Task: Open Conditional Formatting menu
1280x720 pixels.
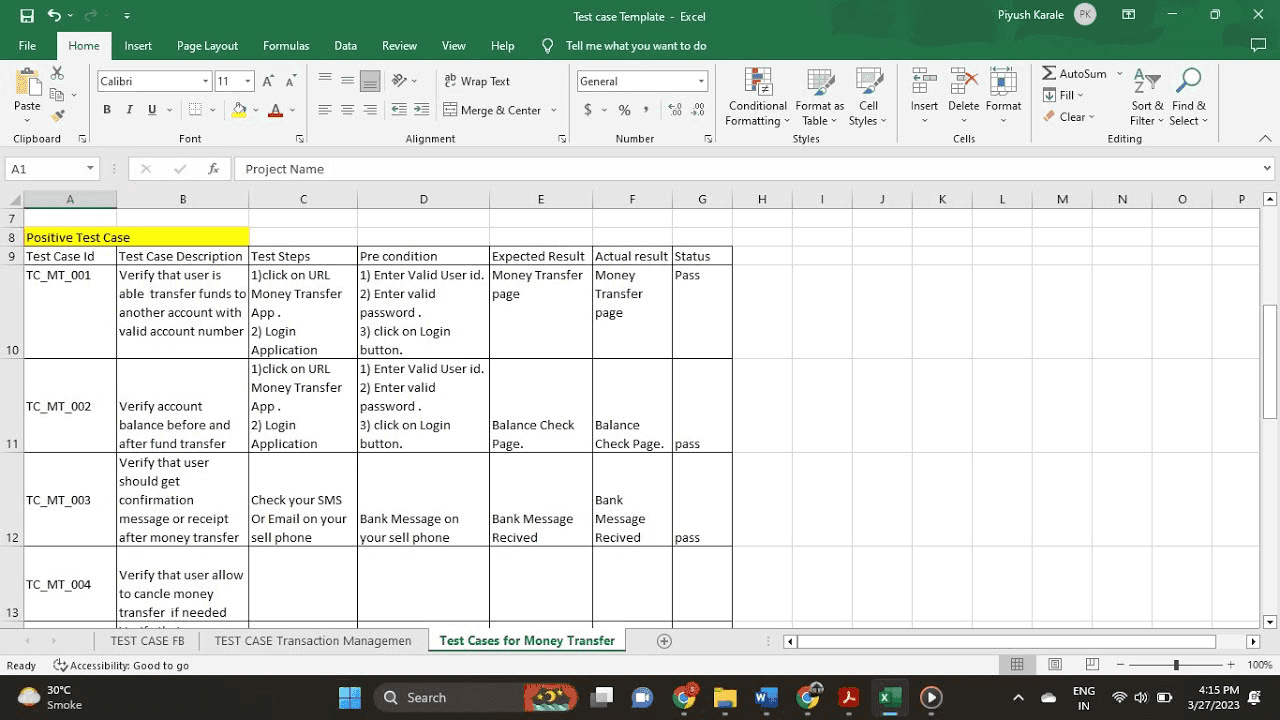Action: click(x=757, y=97)
